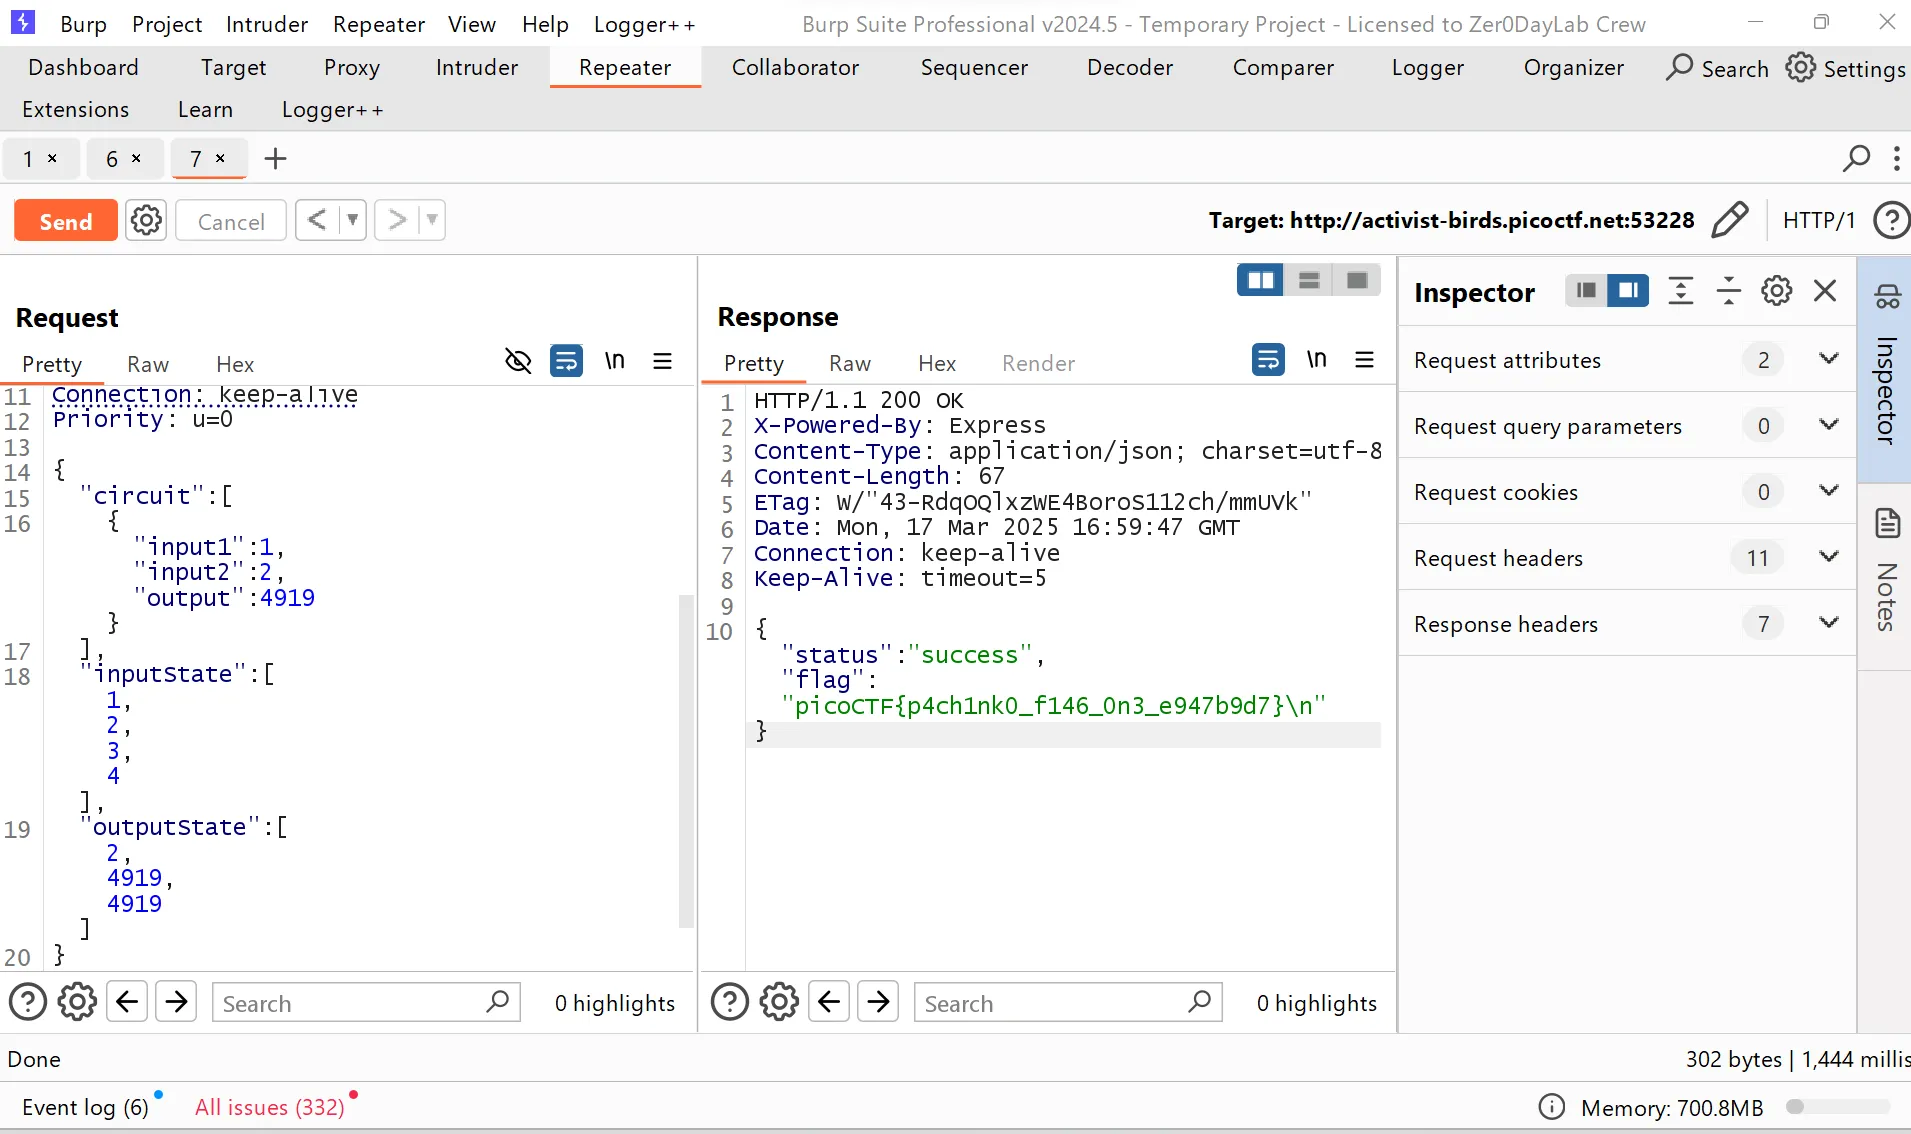Click the Repeater tab search magnifier icon
Viewport: 1911px width, 1134px height.
1856,158
